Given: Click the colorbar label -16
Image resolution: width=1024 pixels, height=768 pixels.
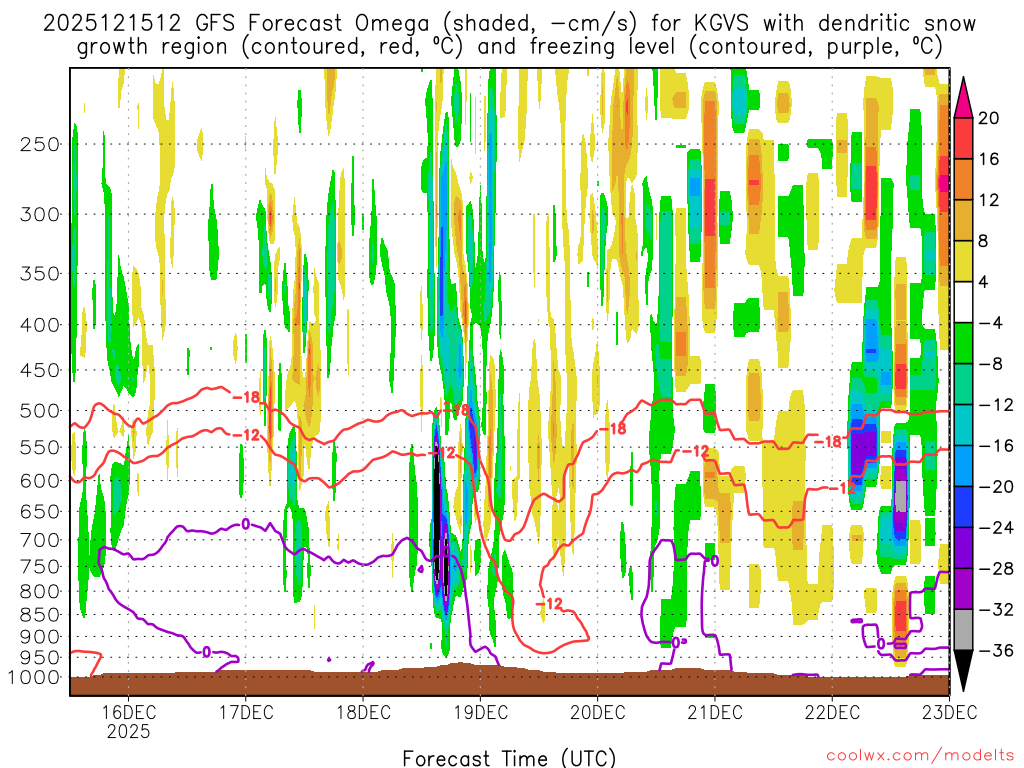Looking at the screenshot, I should click(x=996, y=445).
